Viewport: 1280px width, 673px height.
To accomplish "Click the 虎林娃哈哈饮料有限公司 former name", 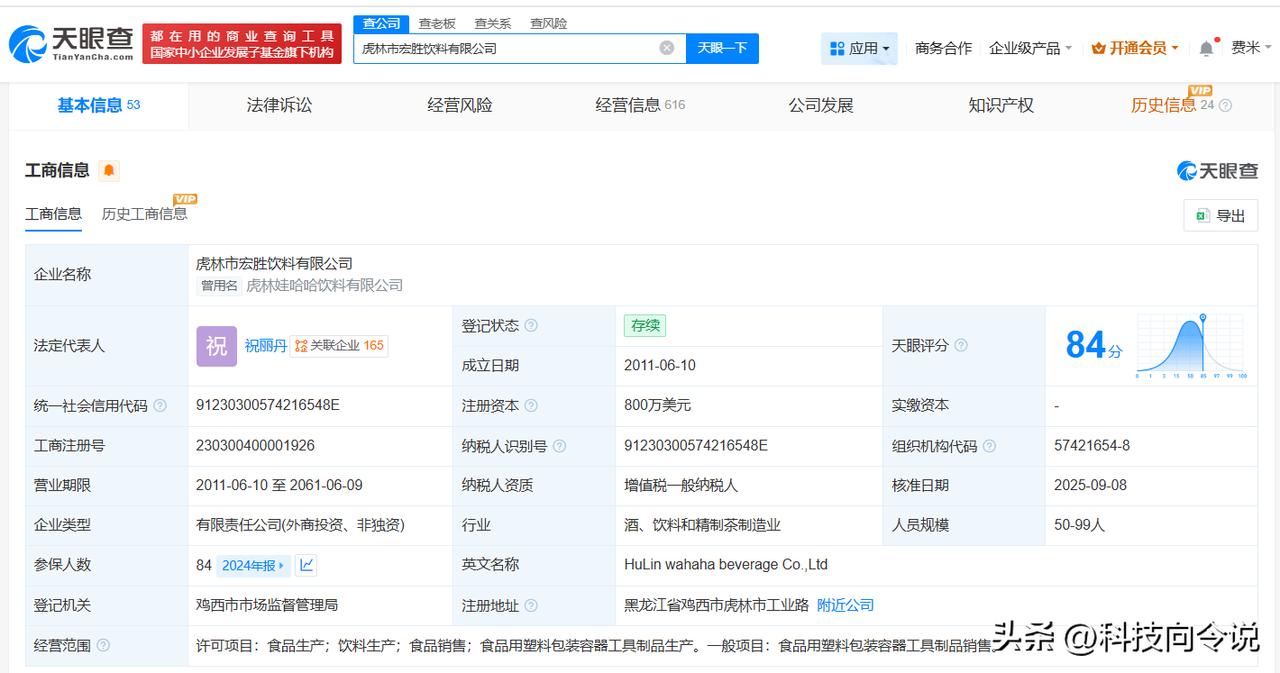I will [x=325, y=286].
